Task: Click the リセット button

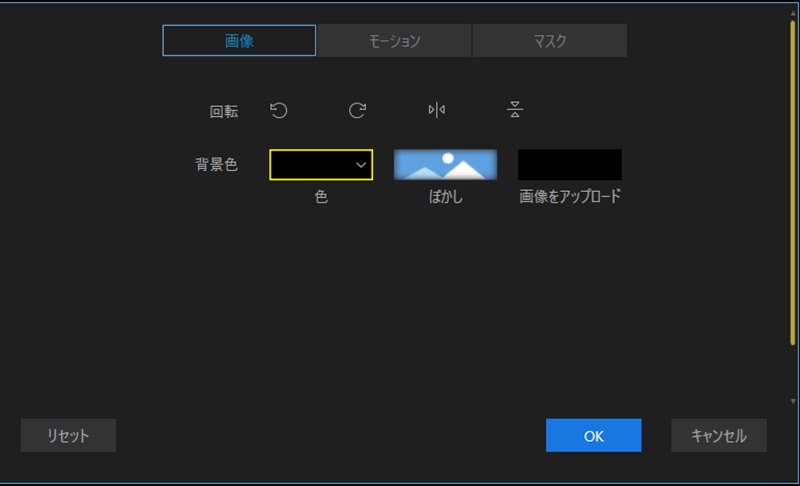Action: click(68, 436)
